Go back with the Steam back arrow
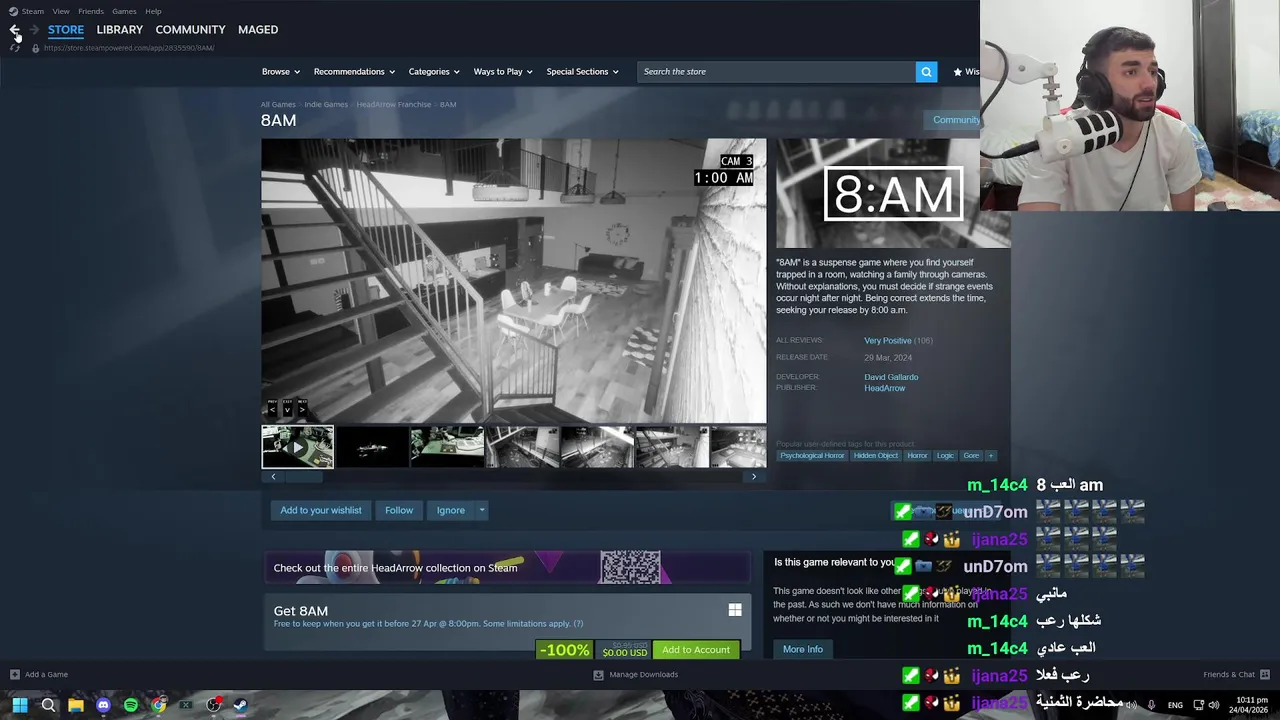The width and height of the screenshot is (1280, 720). click(15, 30)
